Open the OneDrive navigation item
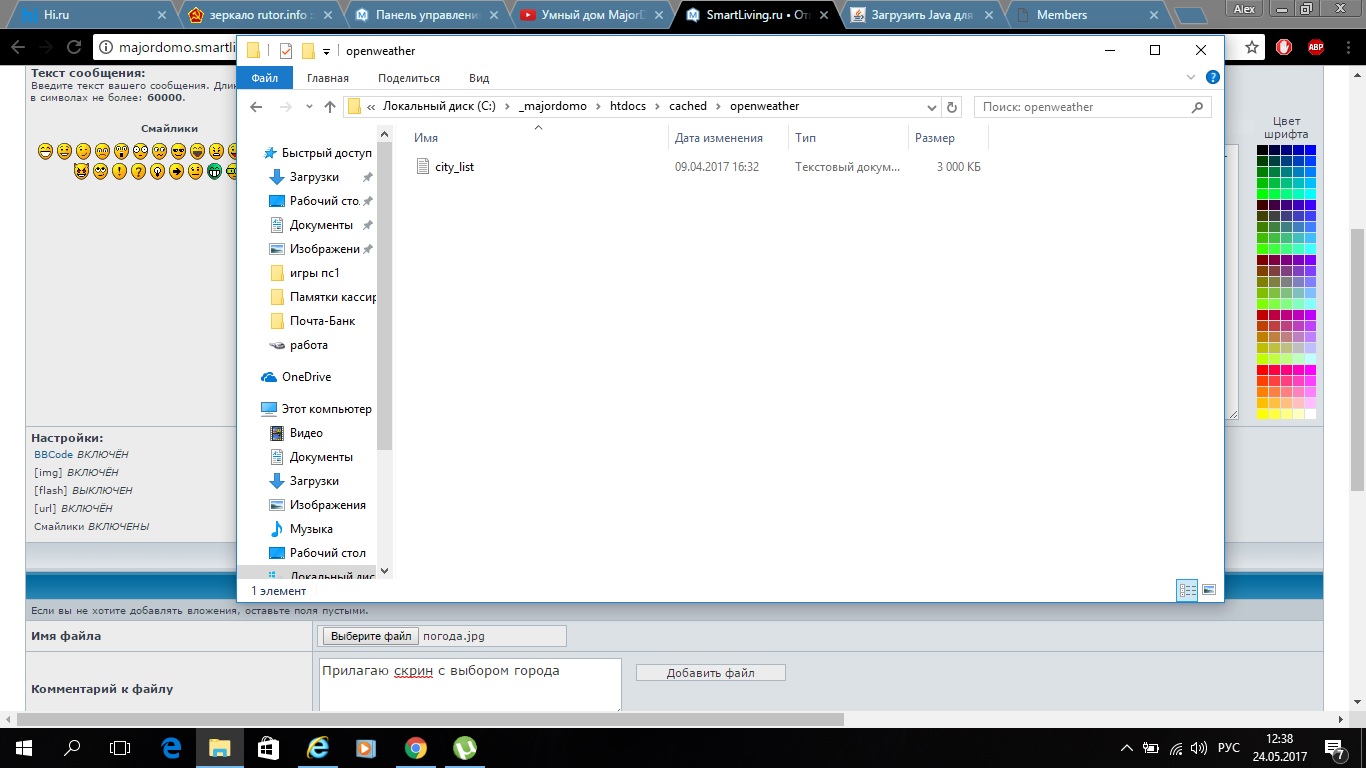This screenshot has height=768, width=1366. coord(306,377)
